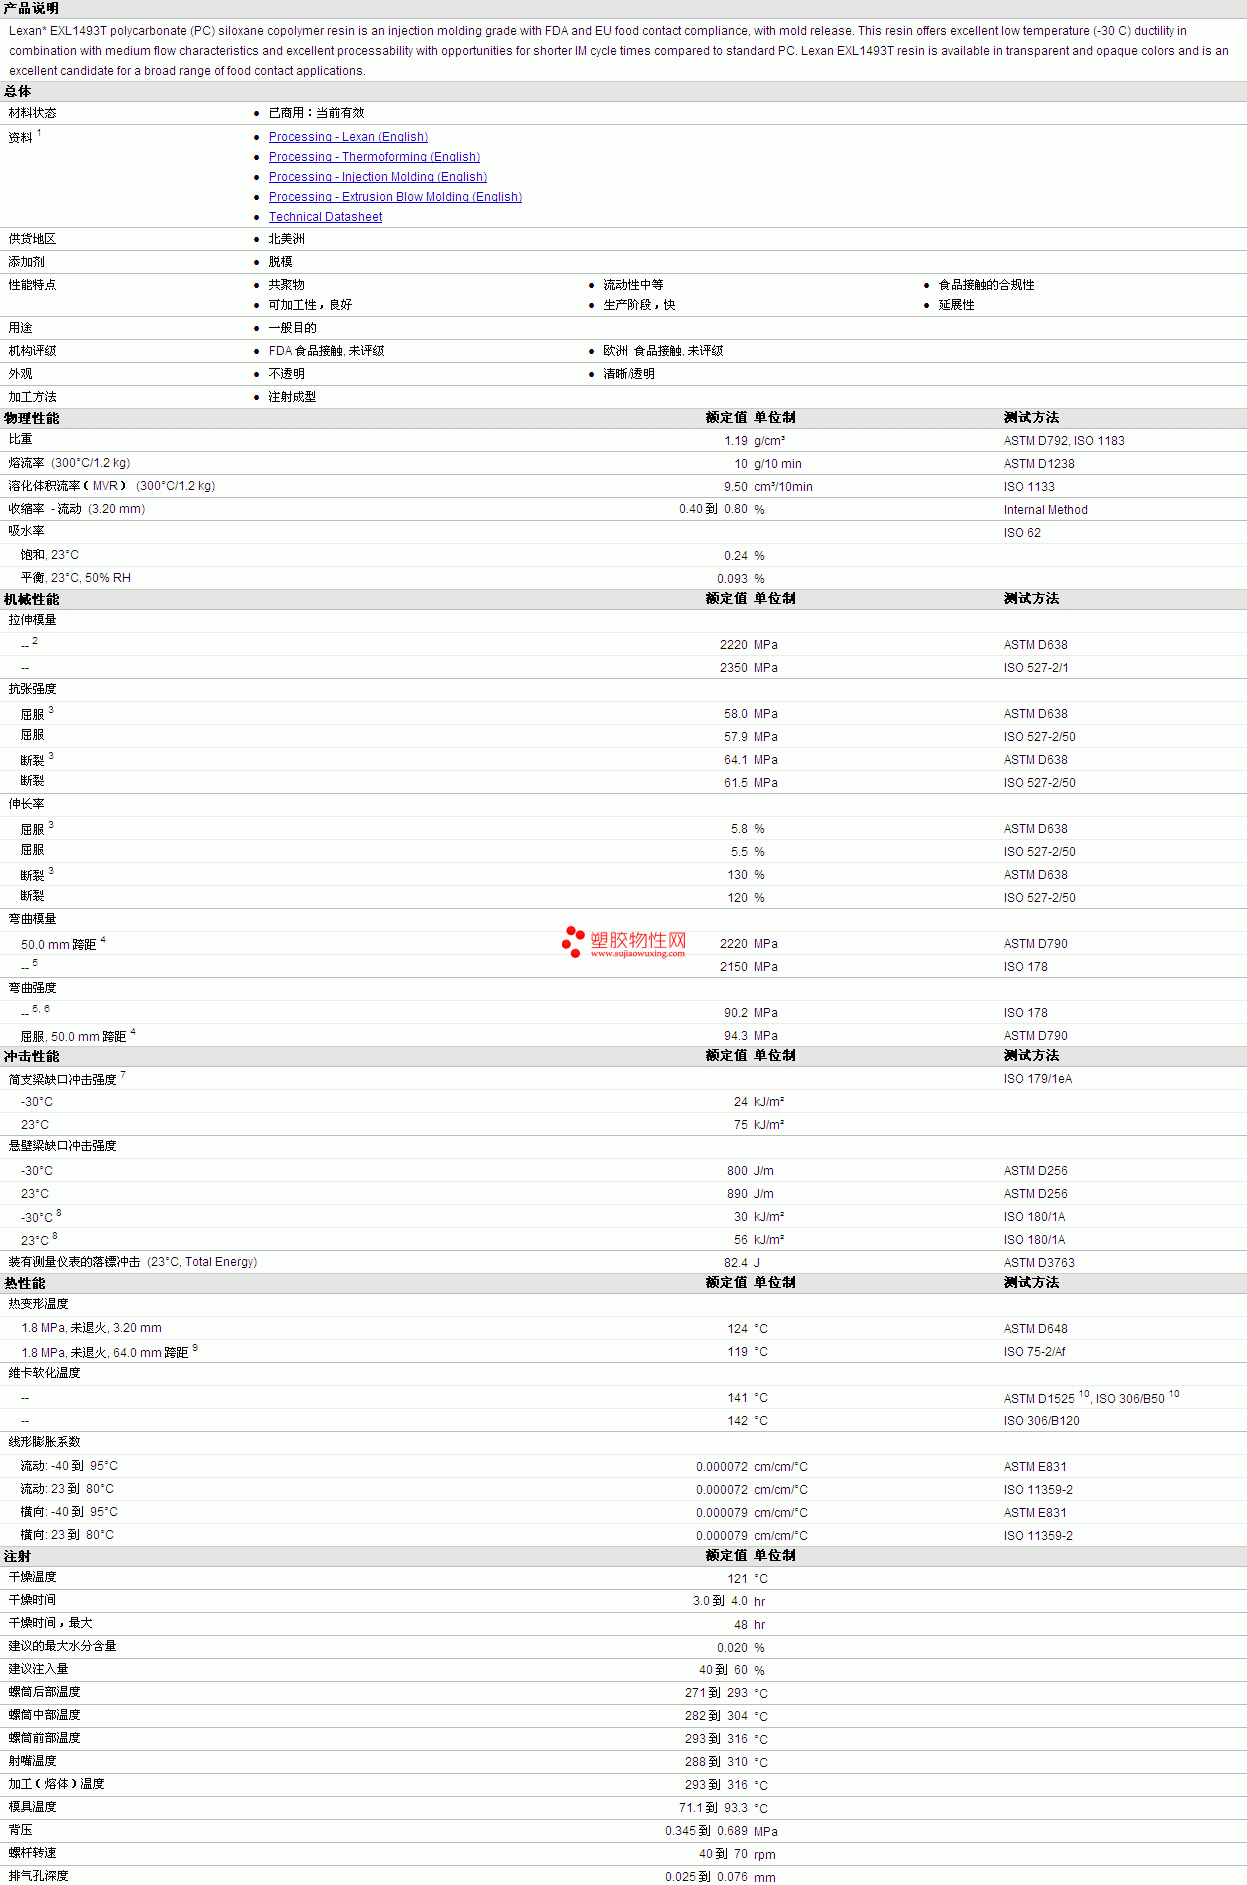Viewport: 1247px width, 1885px height.
Task: Click the 模具温度 row label
Action: click(x=32, y=1807)
